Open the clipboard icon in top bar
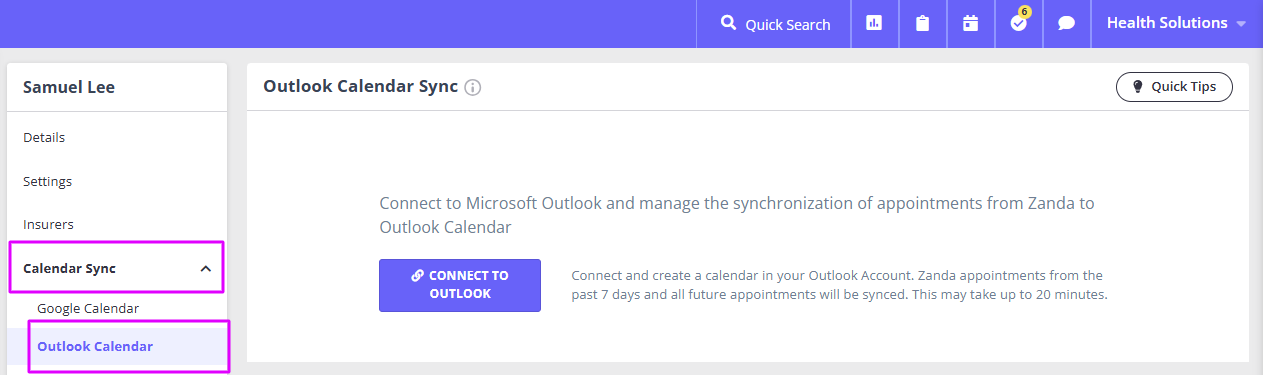 [x=922, y=23]
